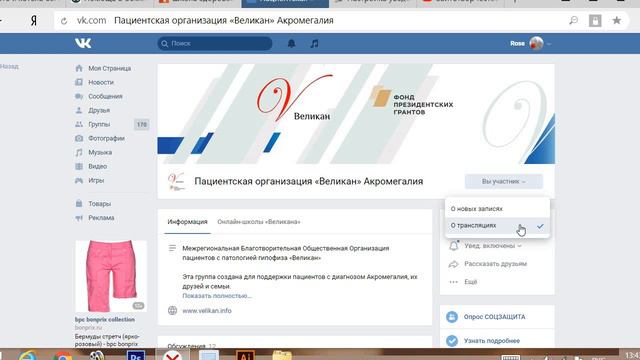640x360 pixels.
Task: Open the notifications bell in the header
Action: click(x=291, y=43)
